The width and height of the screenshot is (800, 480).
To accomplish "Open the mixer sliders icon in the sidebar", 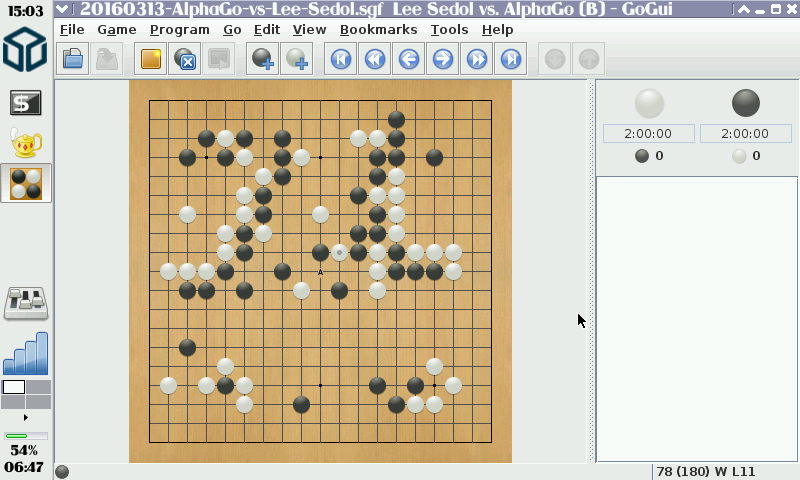I will pos(26,304).
